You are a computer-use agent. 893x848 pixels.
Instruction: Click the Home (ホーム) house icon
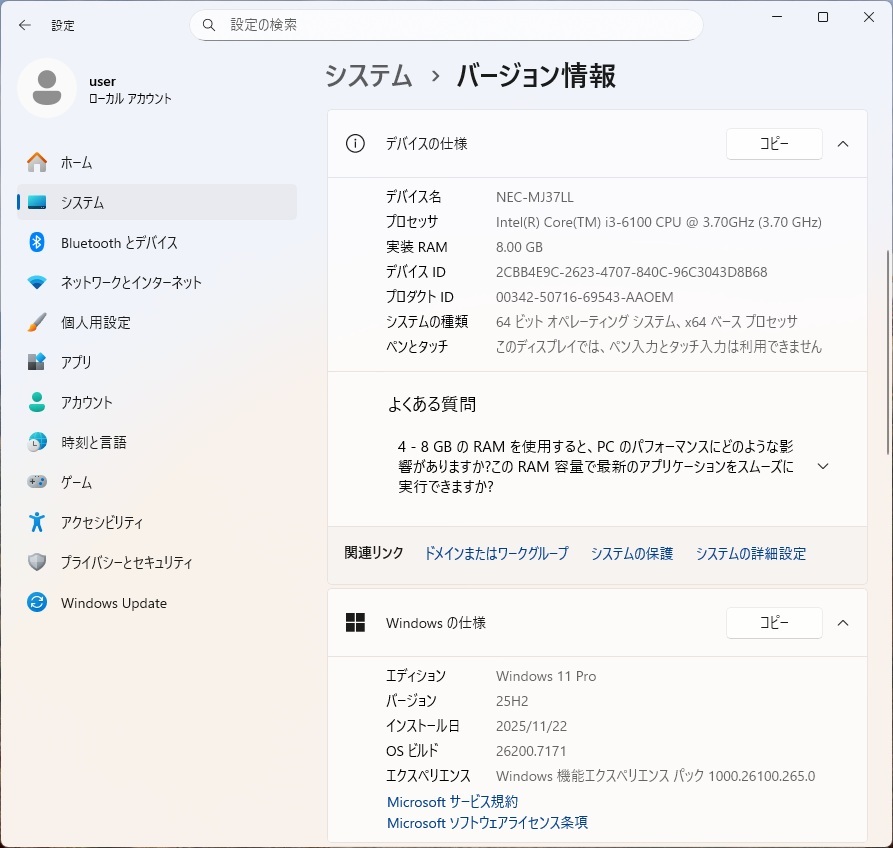(x=37, y=162)
